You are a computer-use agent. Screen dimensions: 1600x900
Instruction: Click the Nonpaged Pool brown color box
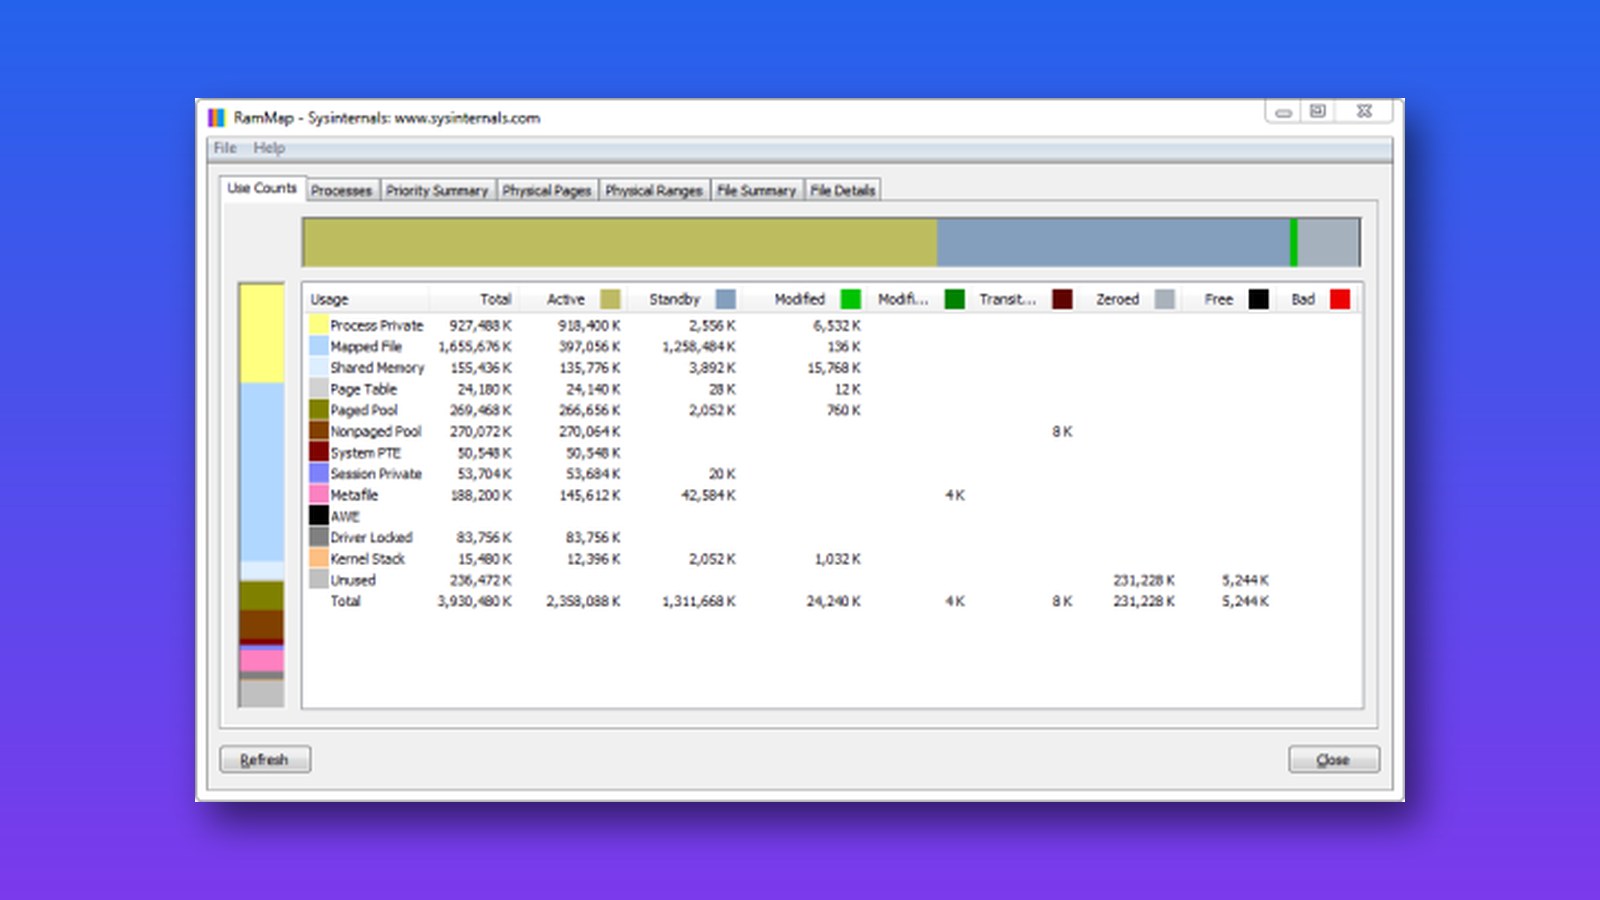[319, 431]
